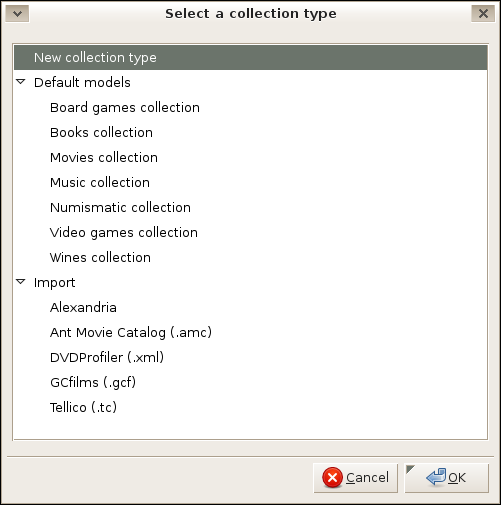The height and width of the screenshot is (505, 501).
Task: Collapse the Default models group
Action: pyautogui.click(x=21, y=82)
